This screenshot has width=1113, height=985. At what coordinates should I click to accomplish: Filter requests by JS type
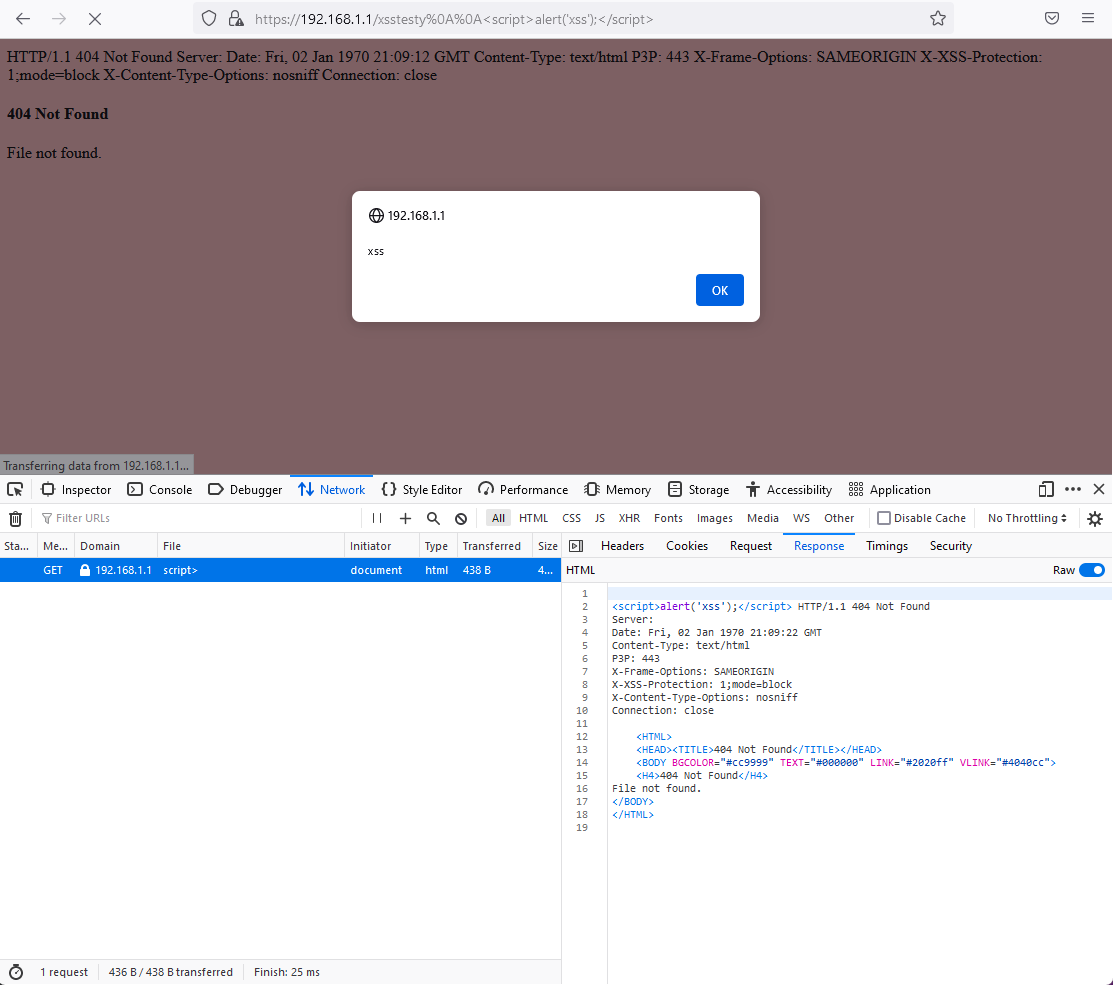pyautogui.click(x=600, y=518)
